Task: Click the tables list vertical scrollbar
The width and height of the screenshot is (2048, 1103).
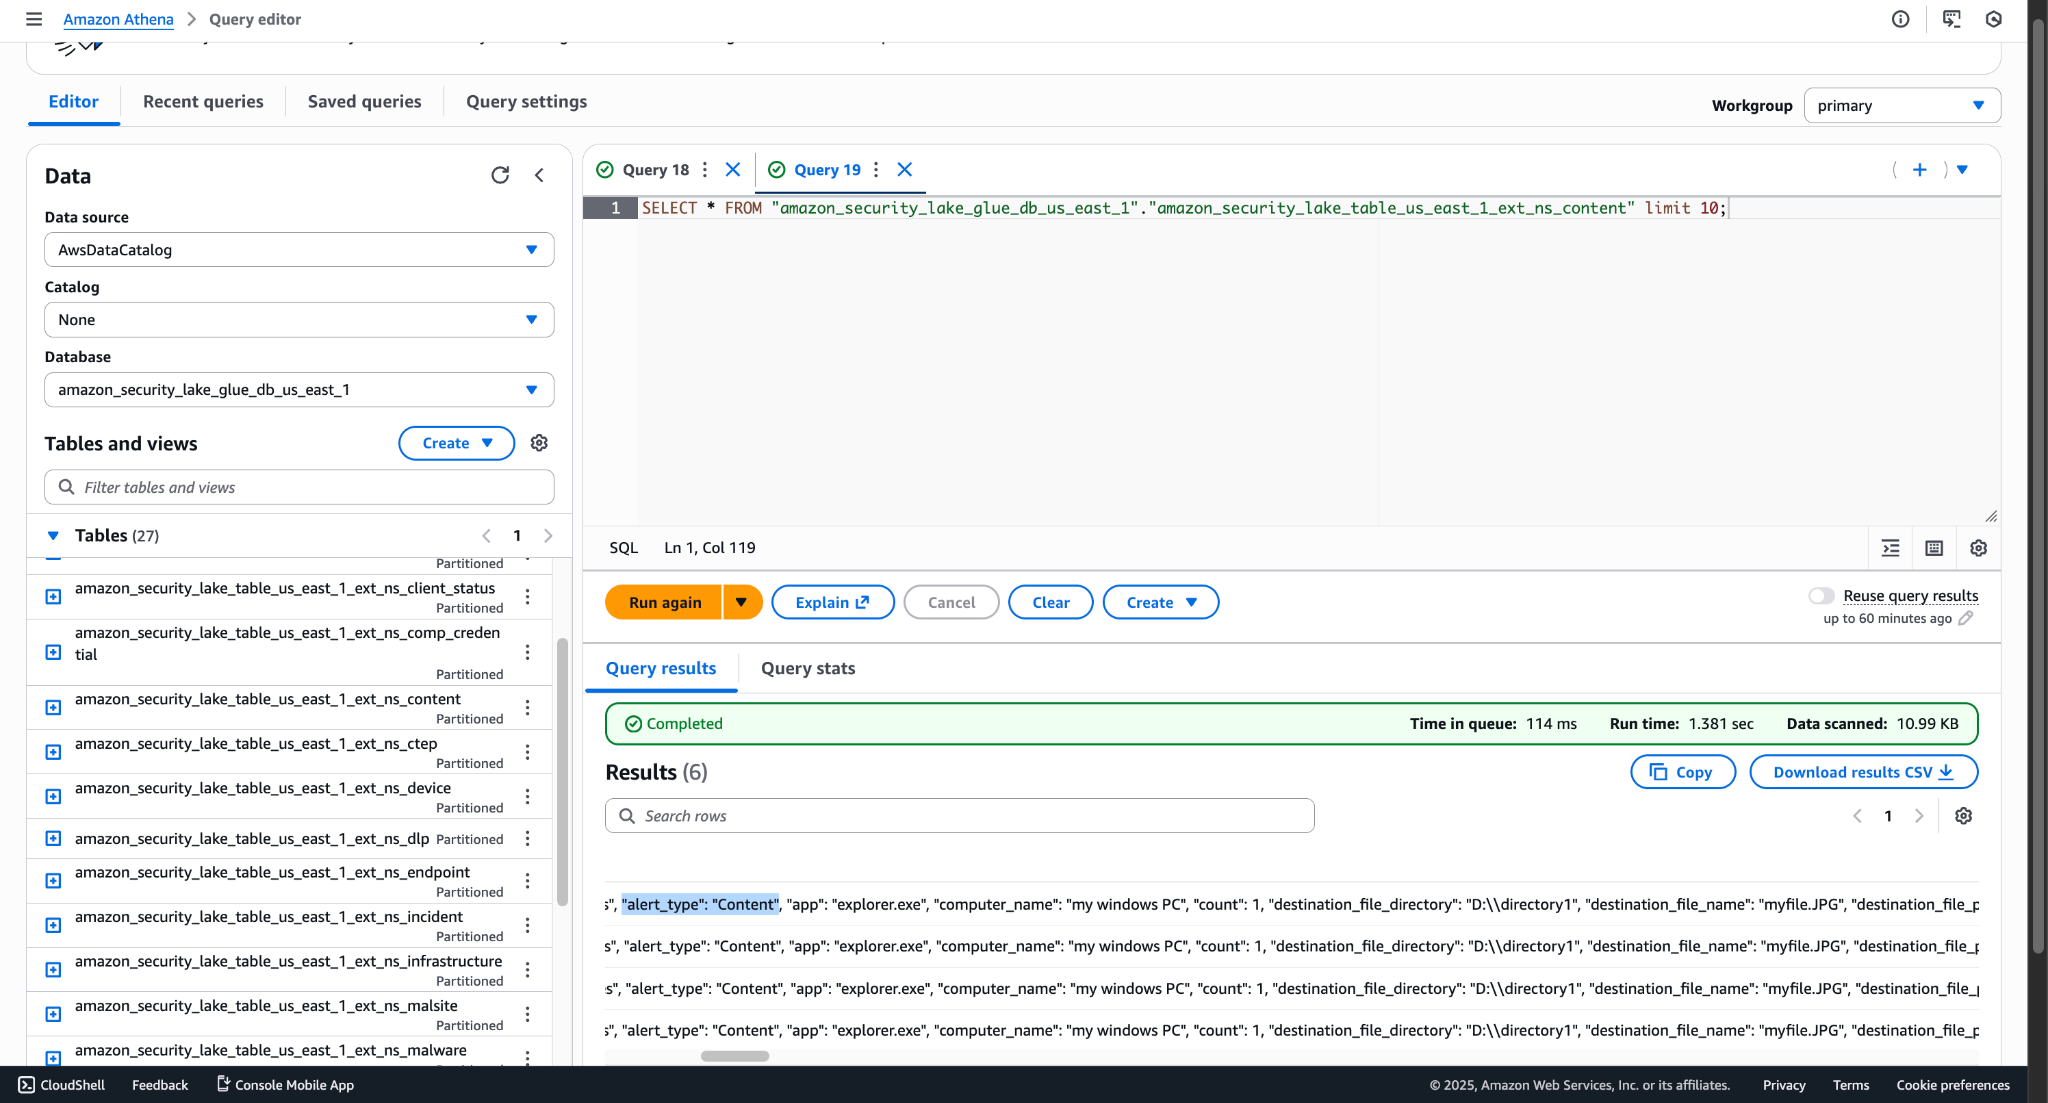Action: click(x=562, y=770)
